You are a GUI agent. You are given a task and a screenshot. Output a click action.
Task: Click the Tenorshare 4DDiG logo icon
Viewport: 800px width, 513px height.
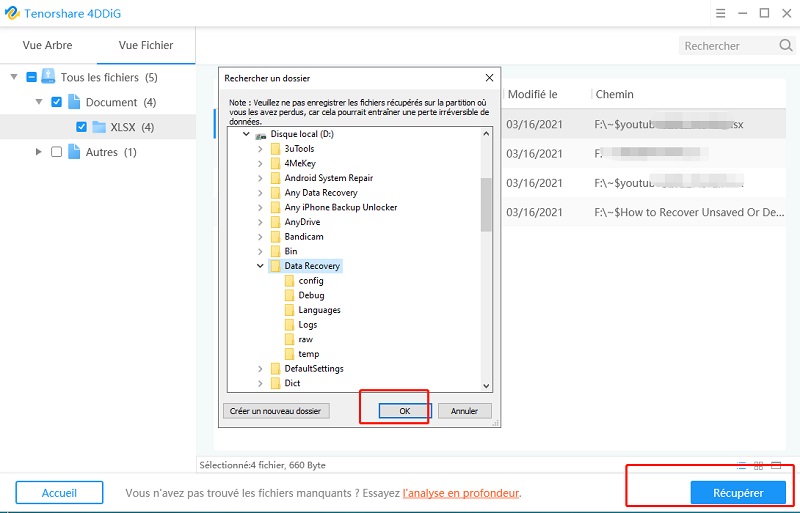12,13
